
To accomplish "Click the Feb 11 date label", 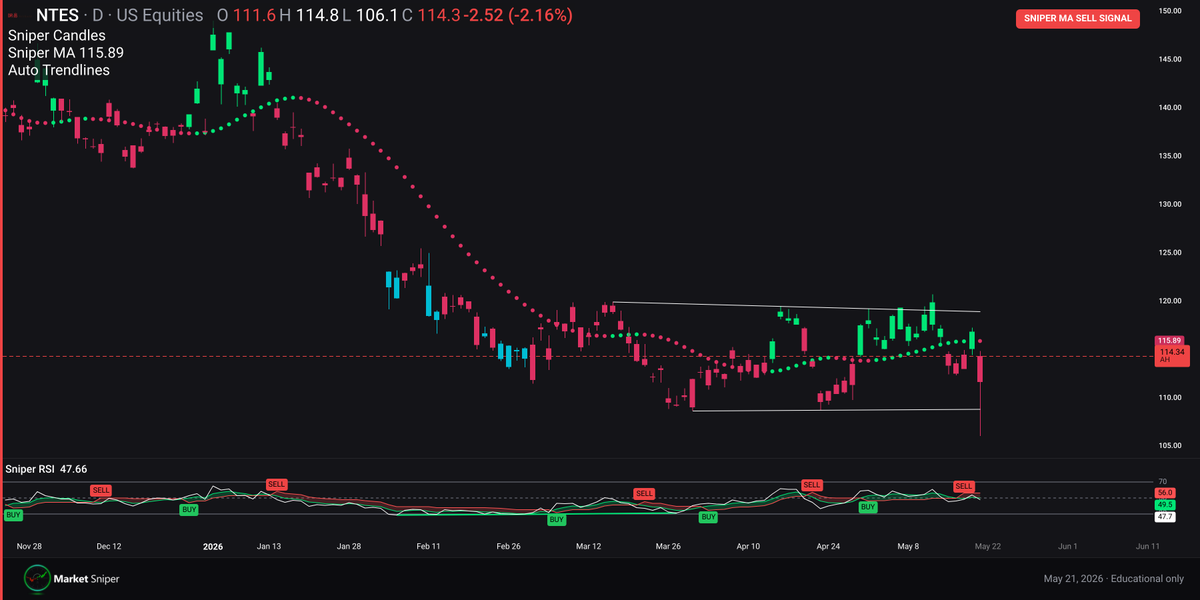I will point(429,547).
